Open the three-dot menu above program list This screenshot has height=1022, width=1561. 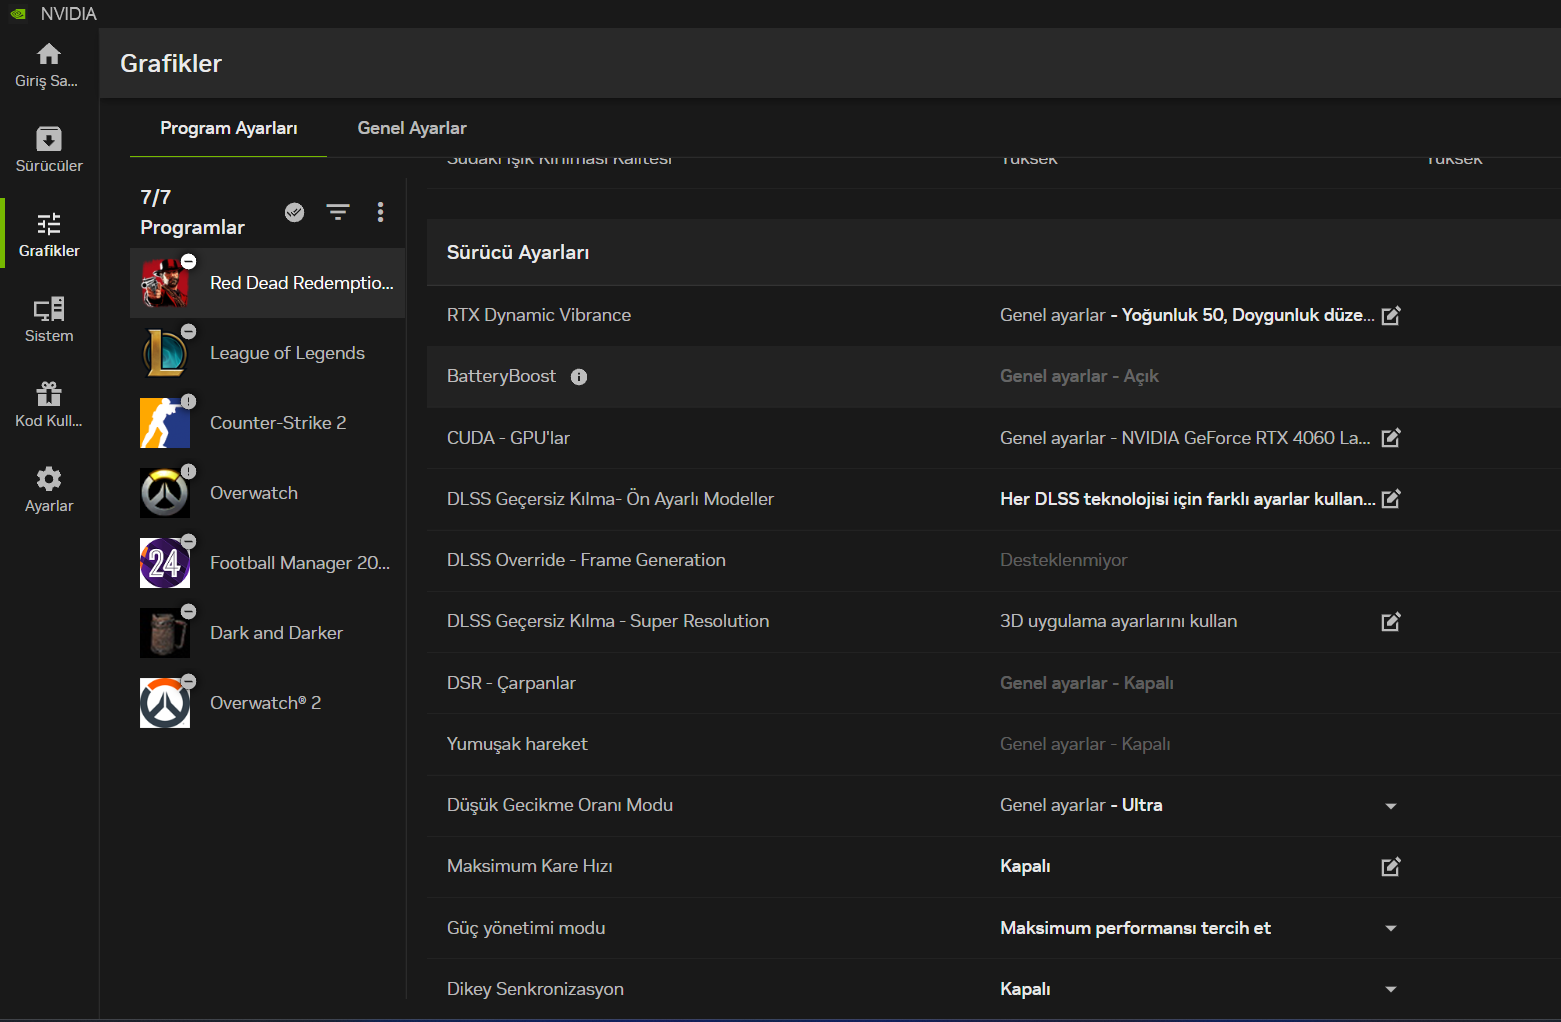380,212
